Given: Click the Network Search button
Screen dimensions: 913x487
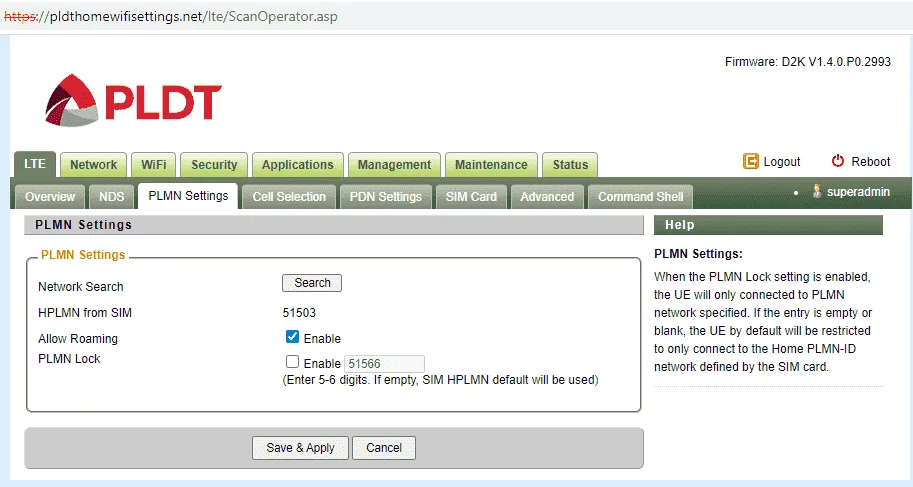Looking at the screenshot, I should click(312, 283).
